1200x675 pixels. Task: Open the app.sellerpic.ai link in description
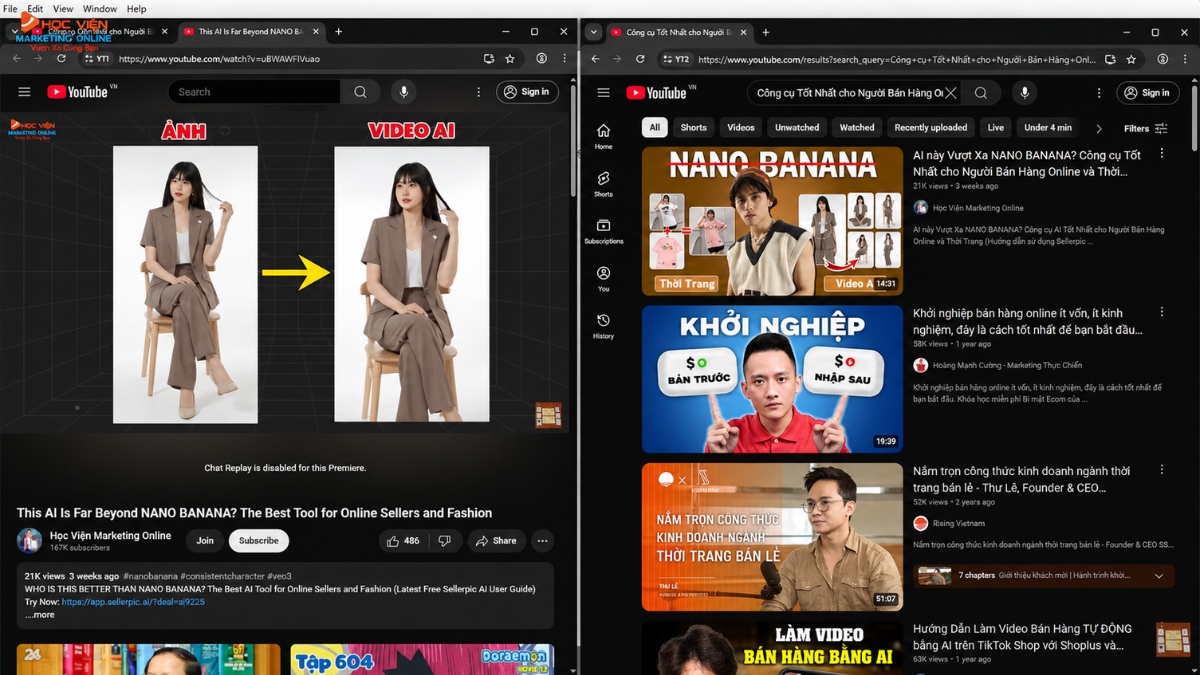(133, 602)
